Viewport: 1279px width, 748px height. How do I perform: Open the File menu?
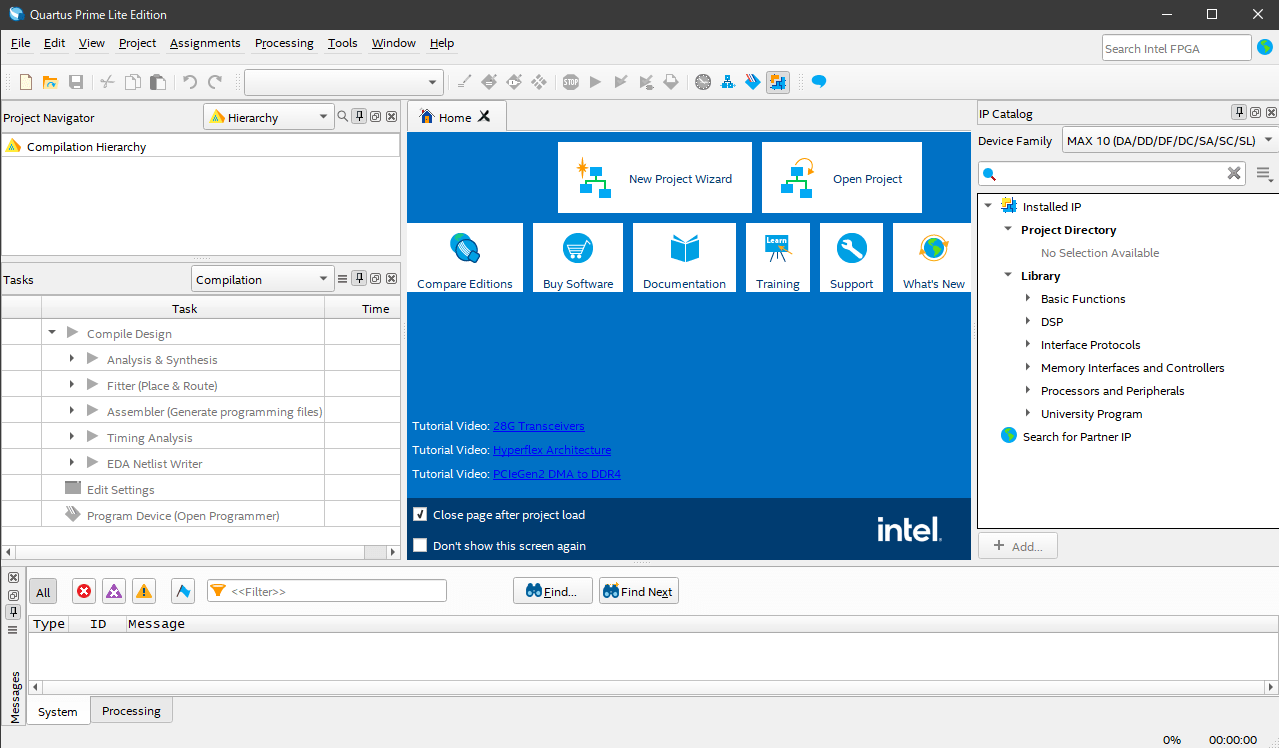click(20, 43)
